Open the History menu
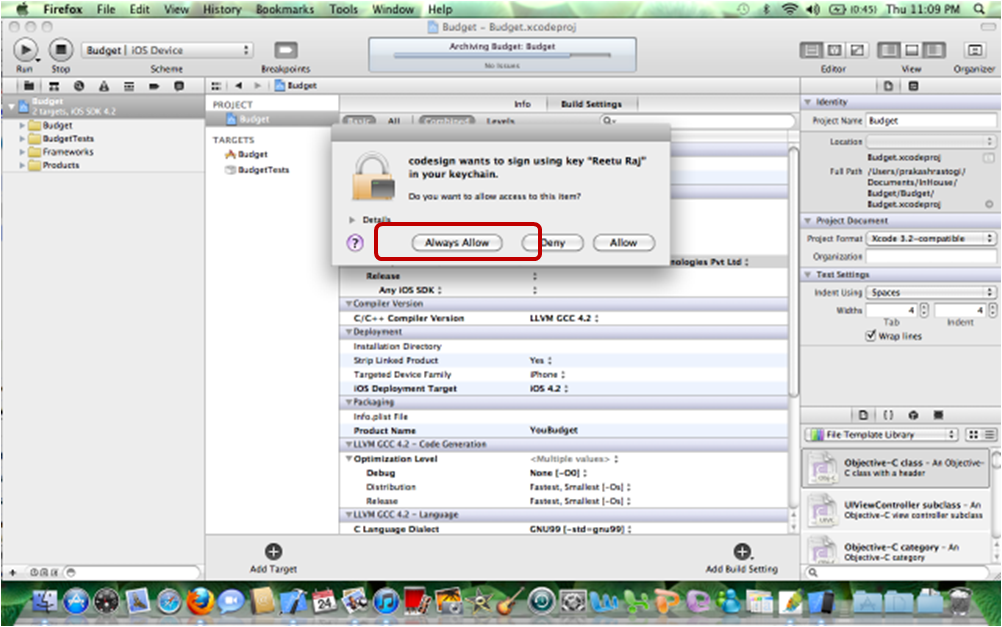1002x627 pixels. (222, 9)
